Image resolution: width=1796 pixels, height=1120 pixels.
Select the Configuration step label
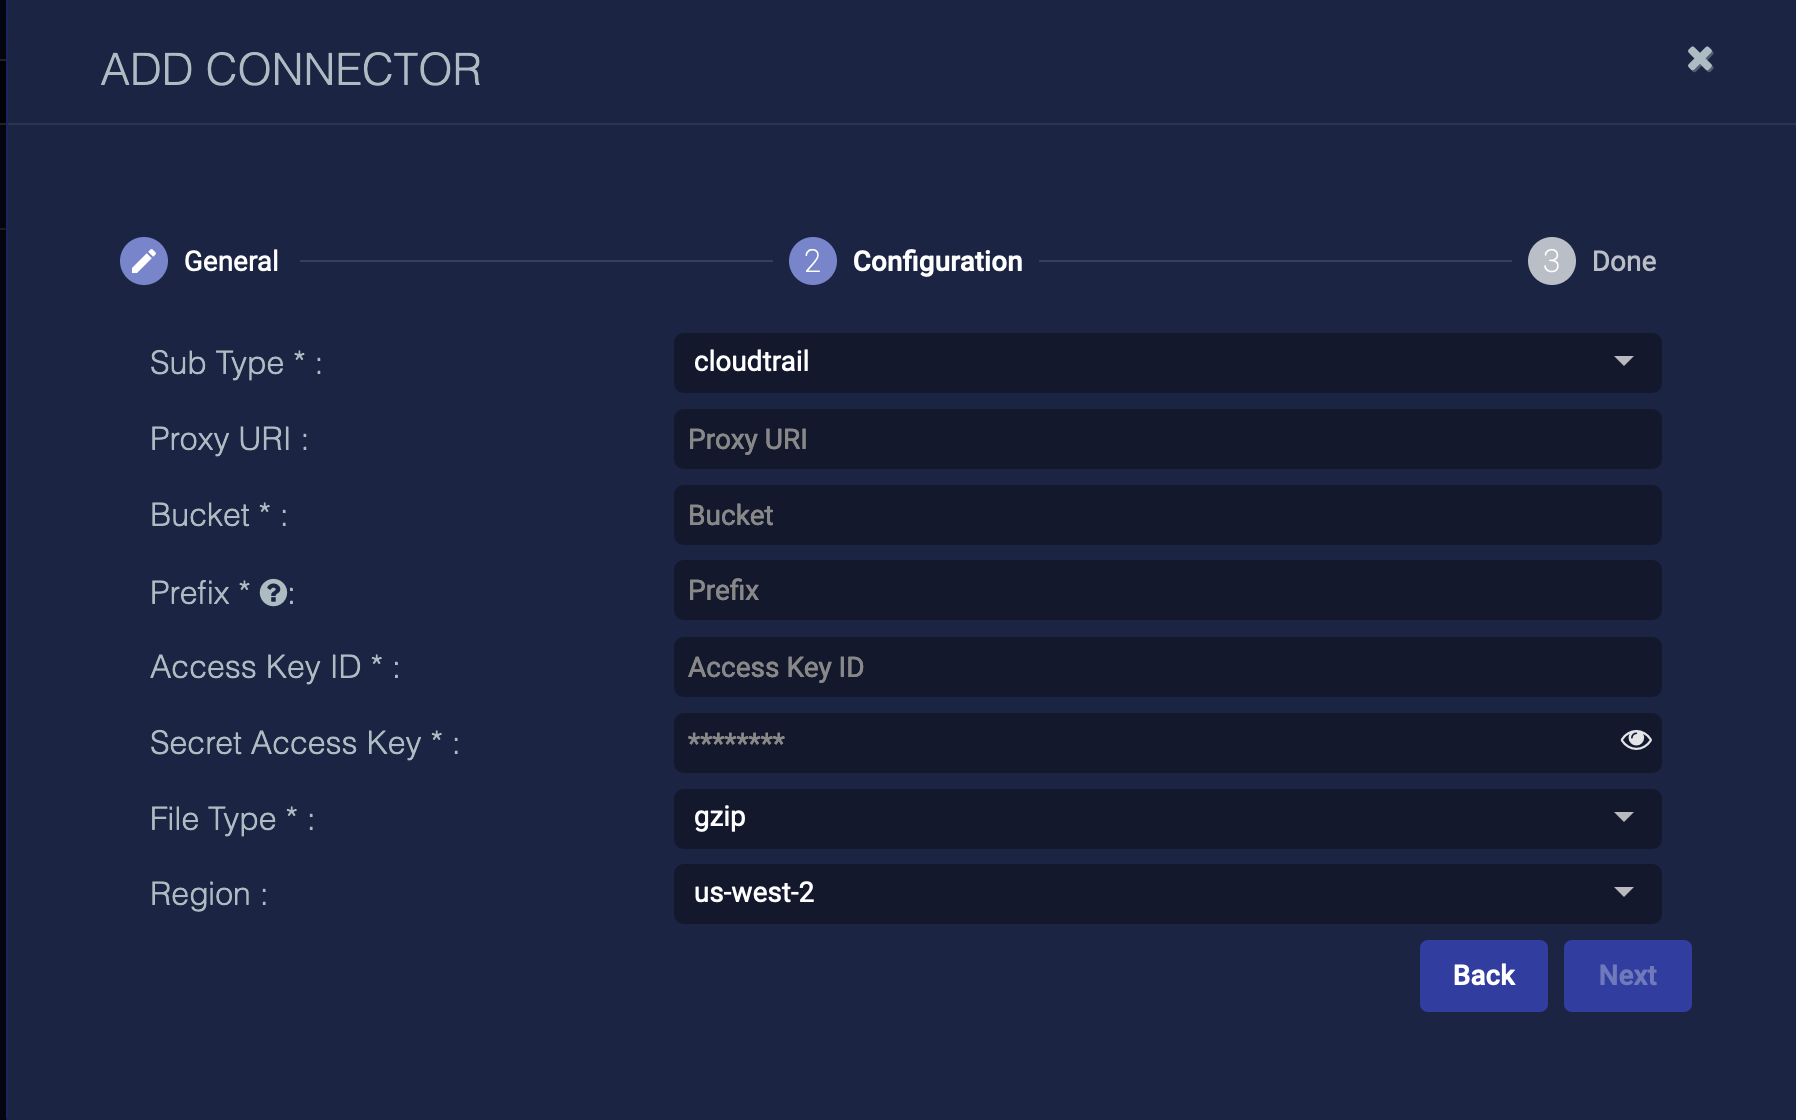coord(937,261)
